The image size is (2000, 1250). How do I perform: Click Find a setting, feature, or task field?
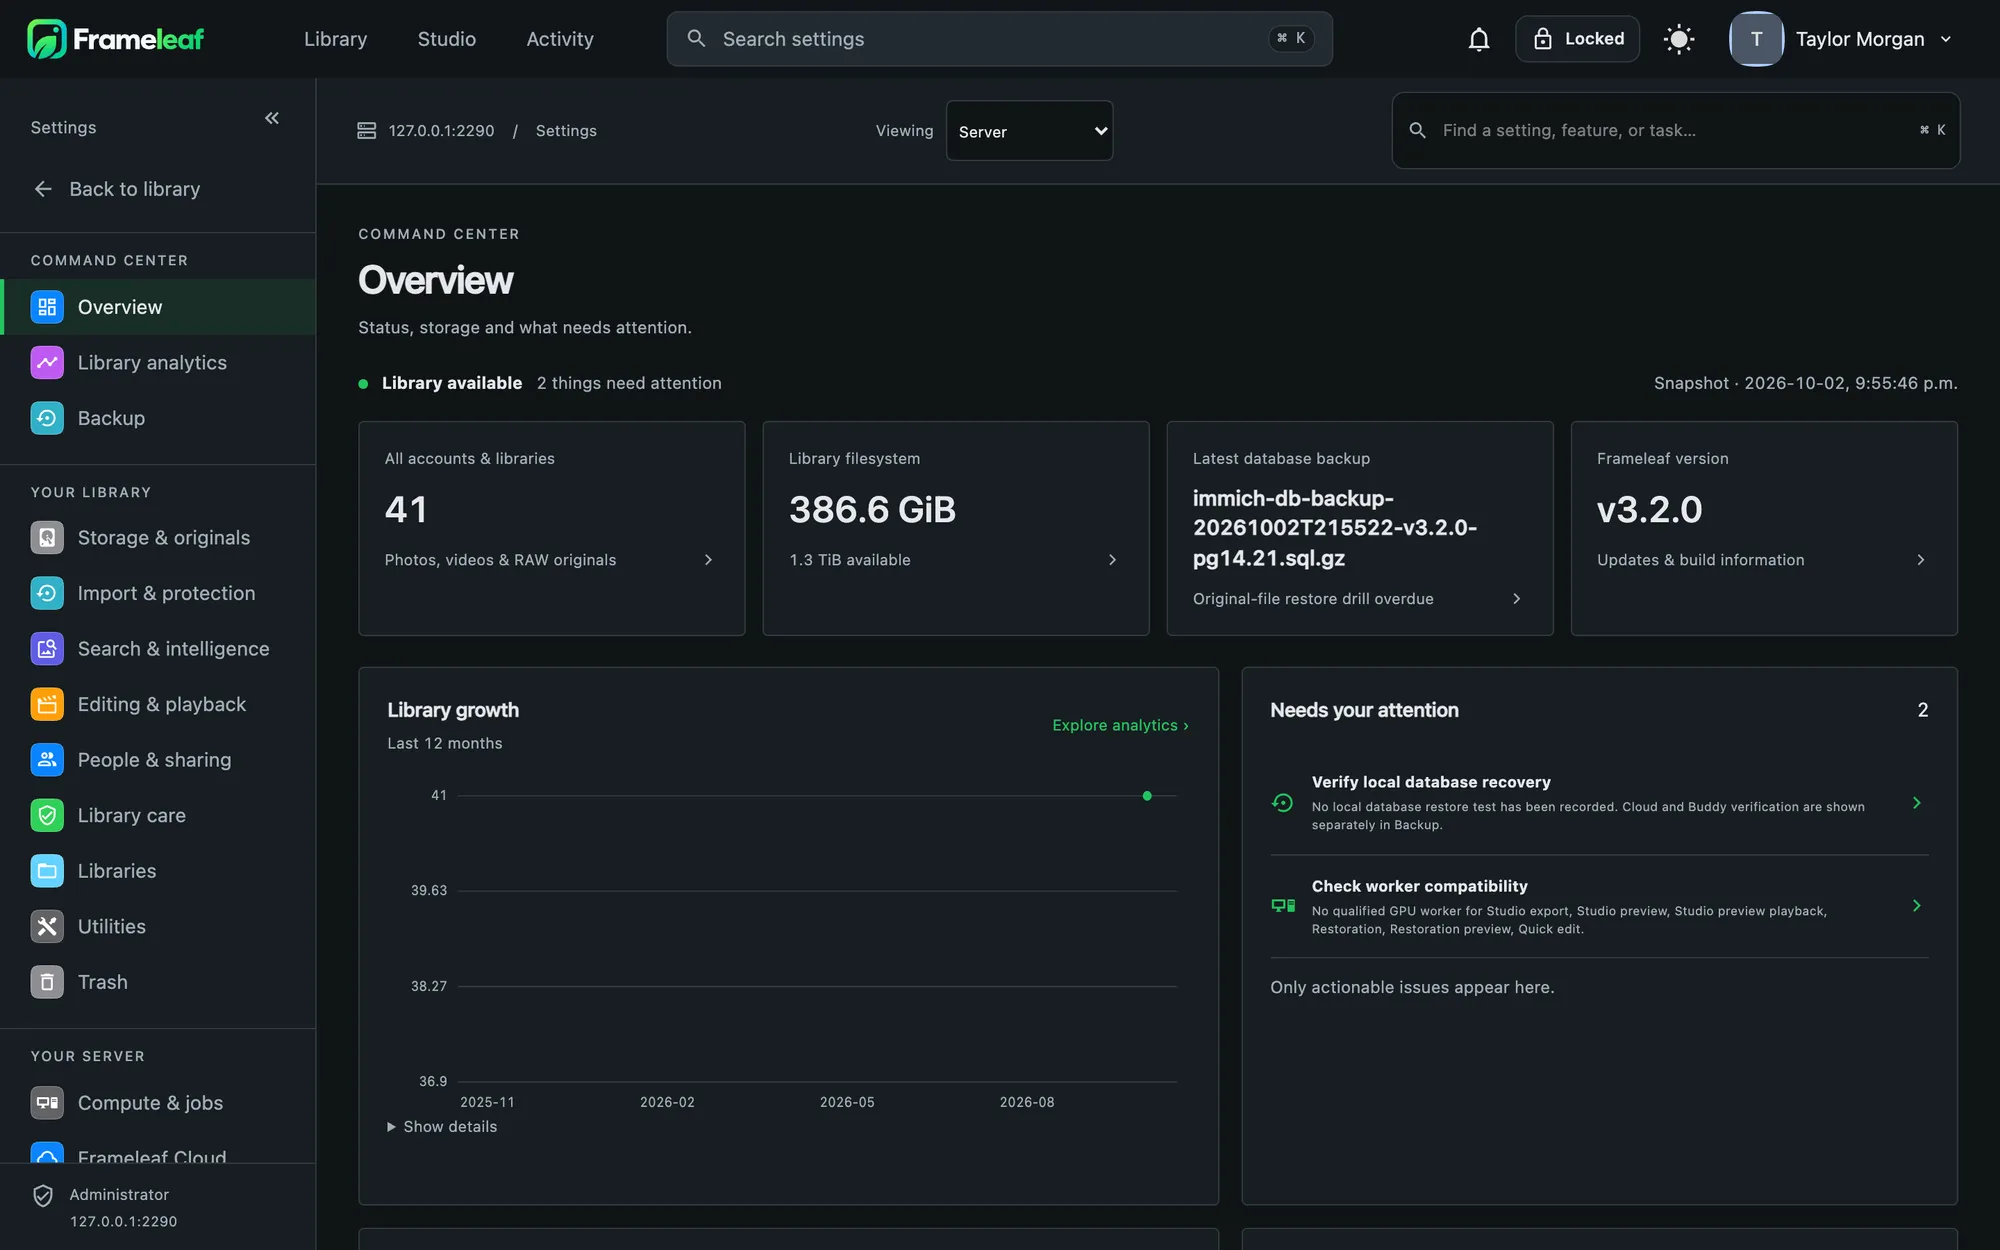(x=1675, y=131)
